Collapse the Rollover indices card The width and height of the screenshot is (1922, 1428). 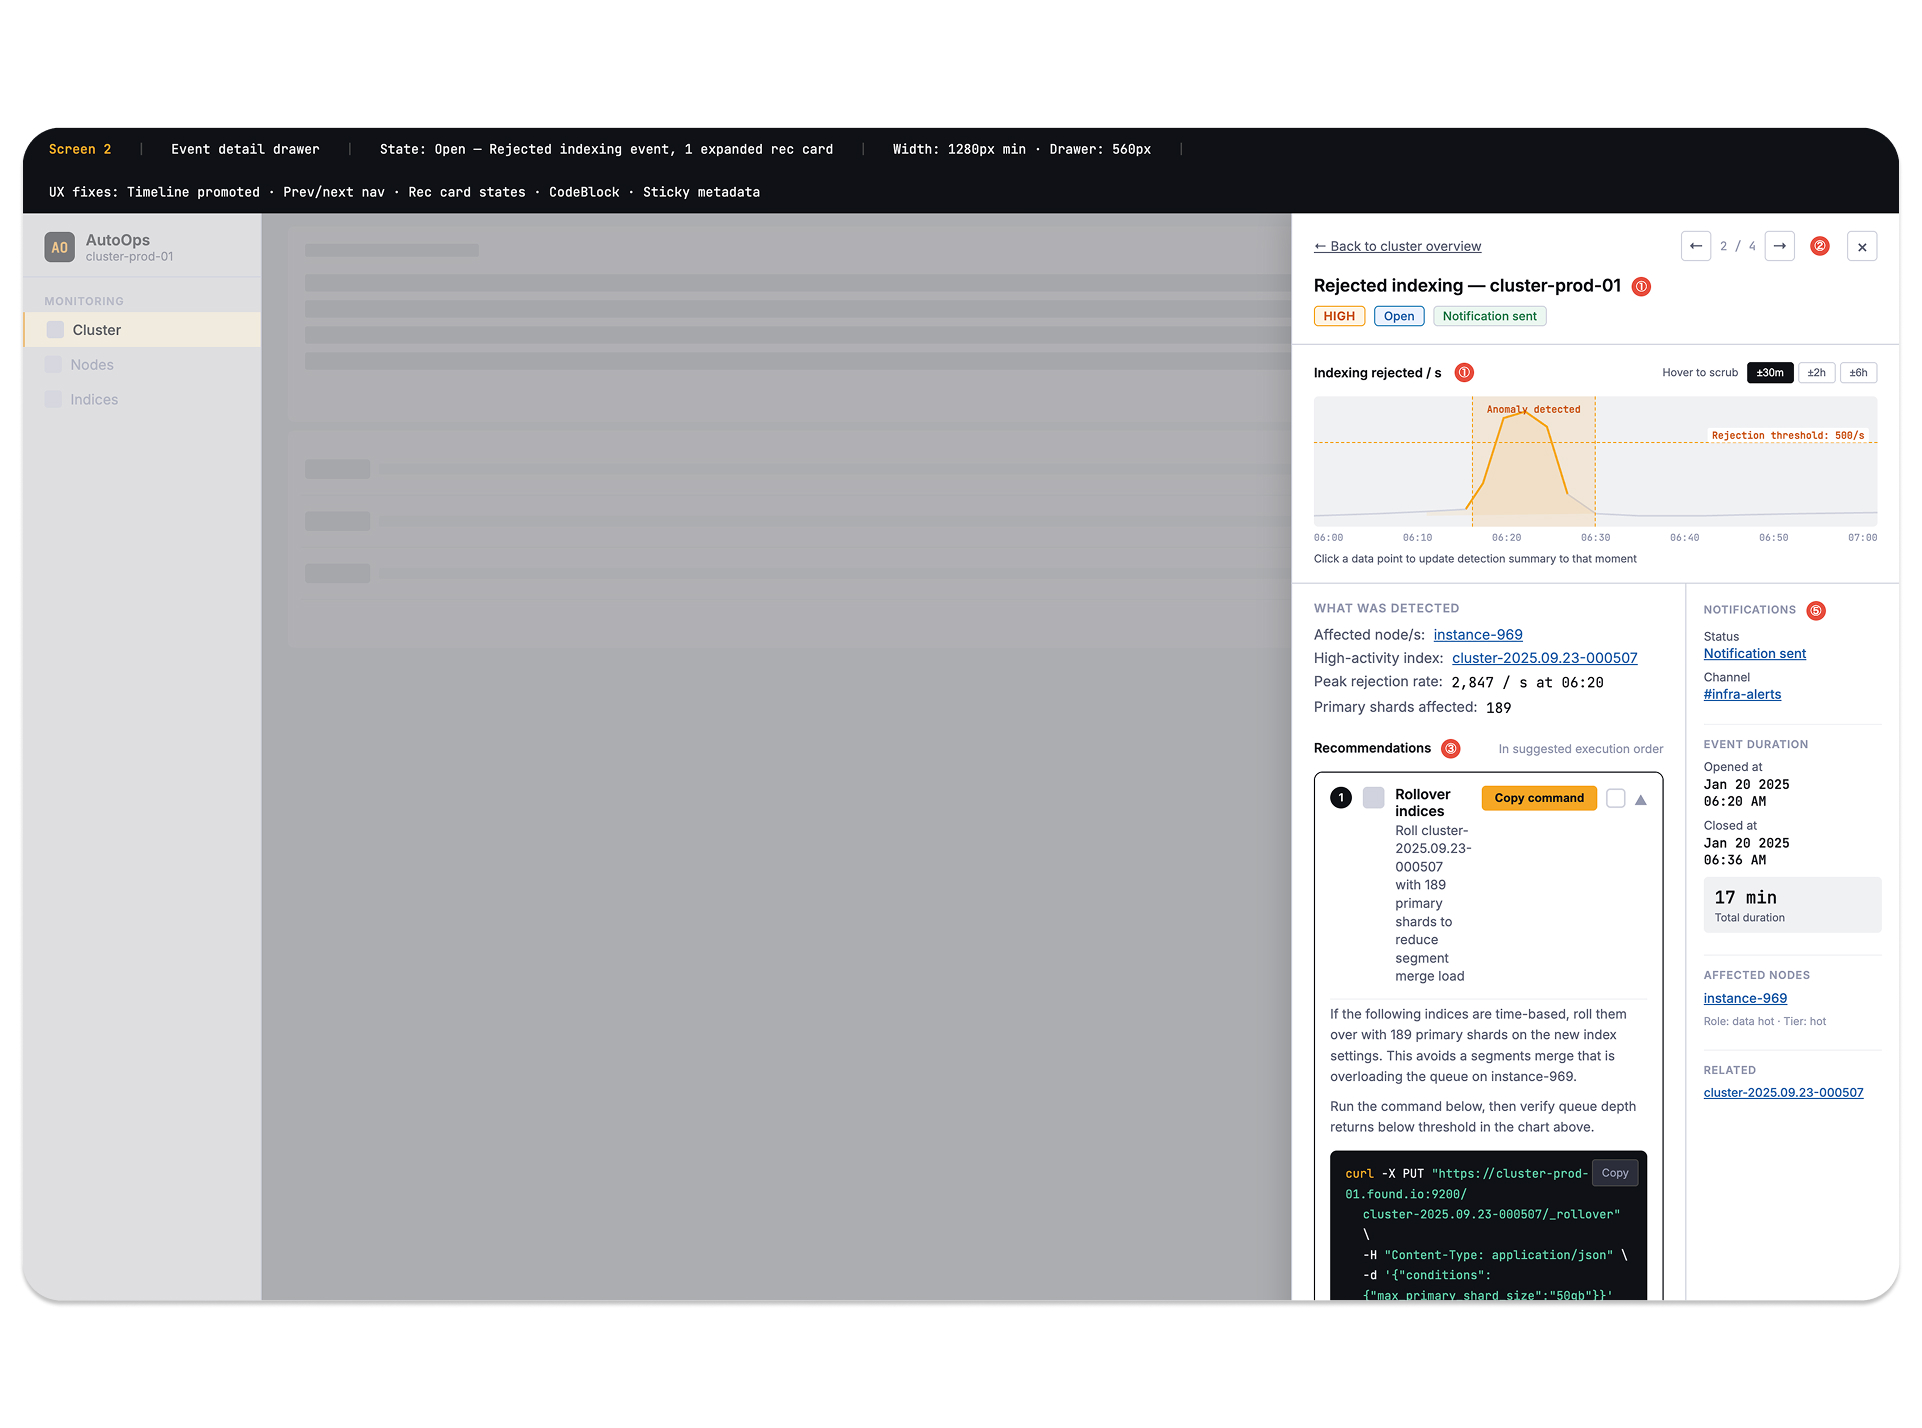coord(1640,799)
